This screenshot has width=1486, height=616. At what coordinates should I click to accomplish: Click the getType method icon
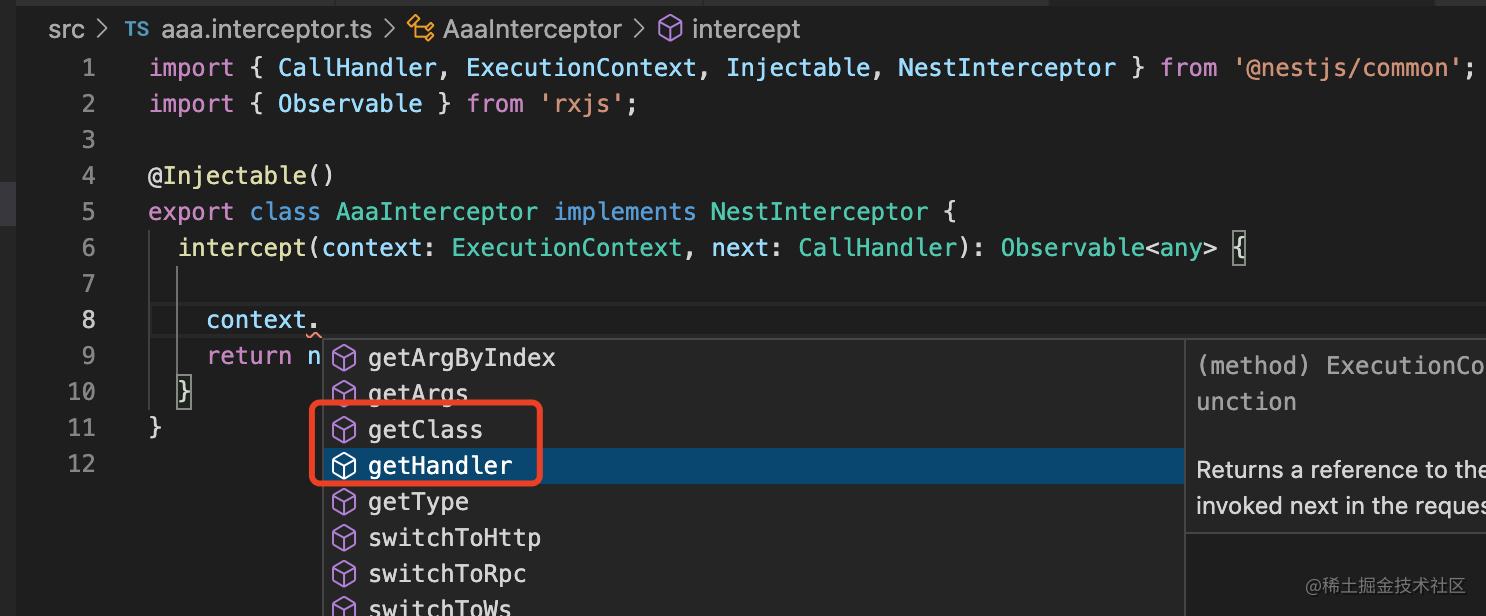344,502
